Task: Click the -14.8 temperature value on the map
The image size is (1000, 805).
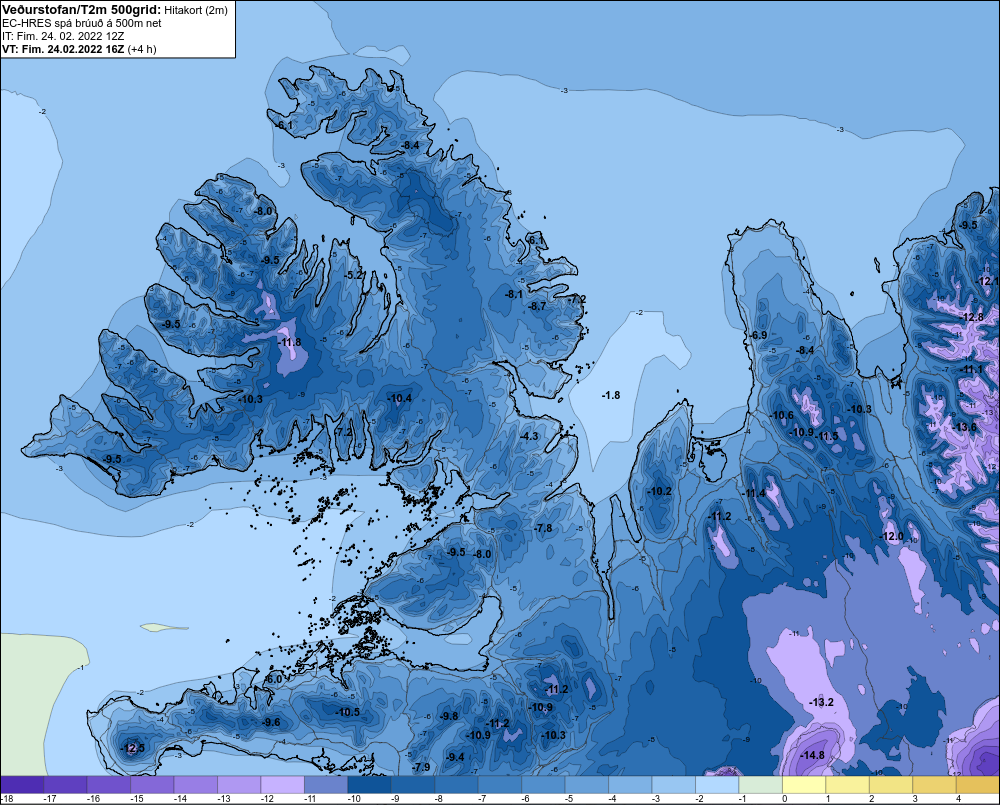Action: 812,755
